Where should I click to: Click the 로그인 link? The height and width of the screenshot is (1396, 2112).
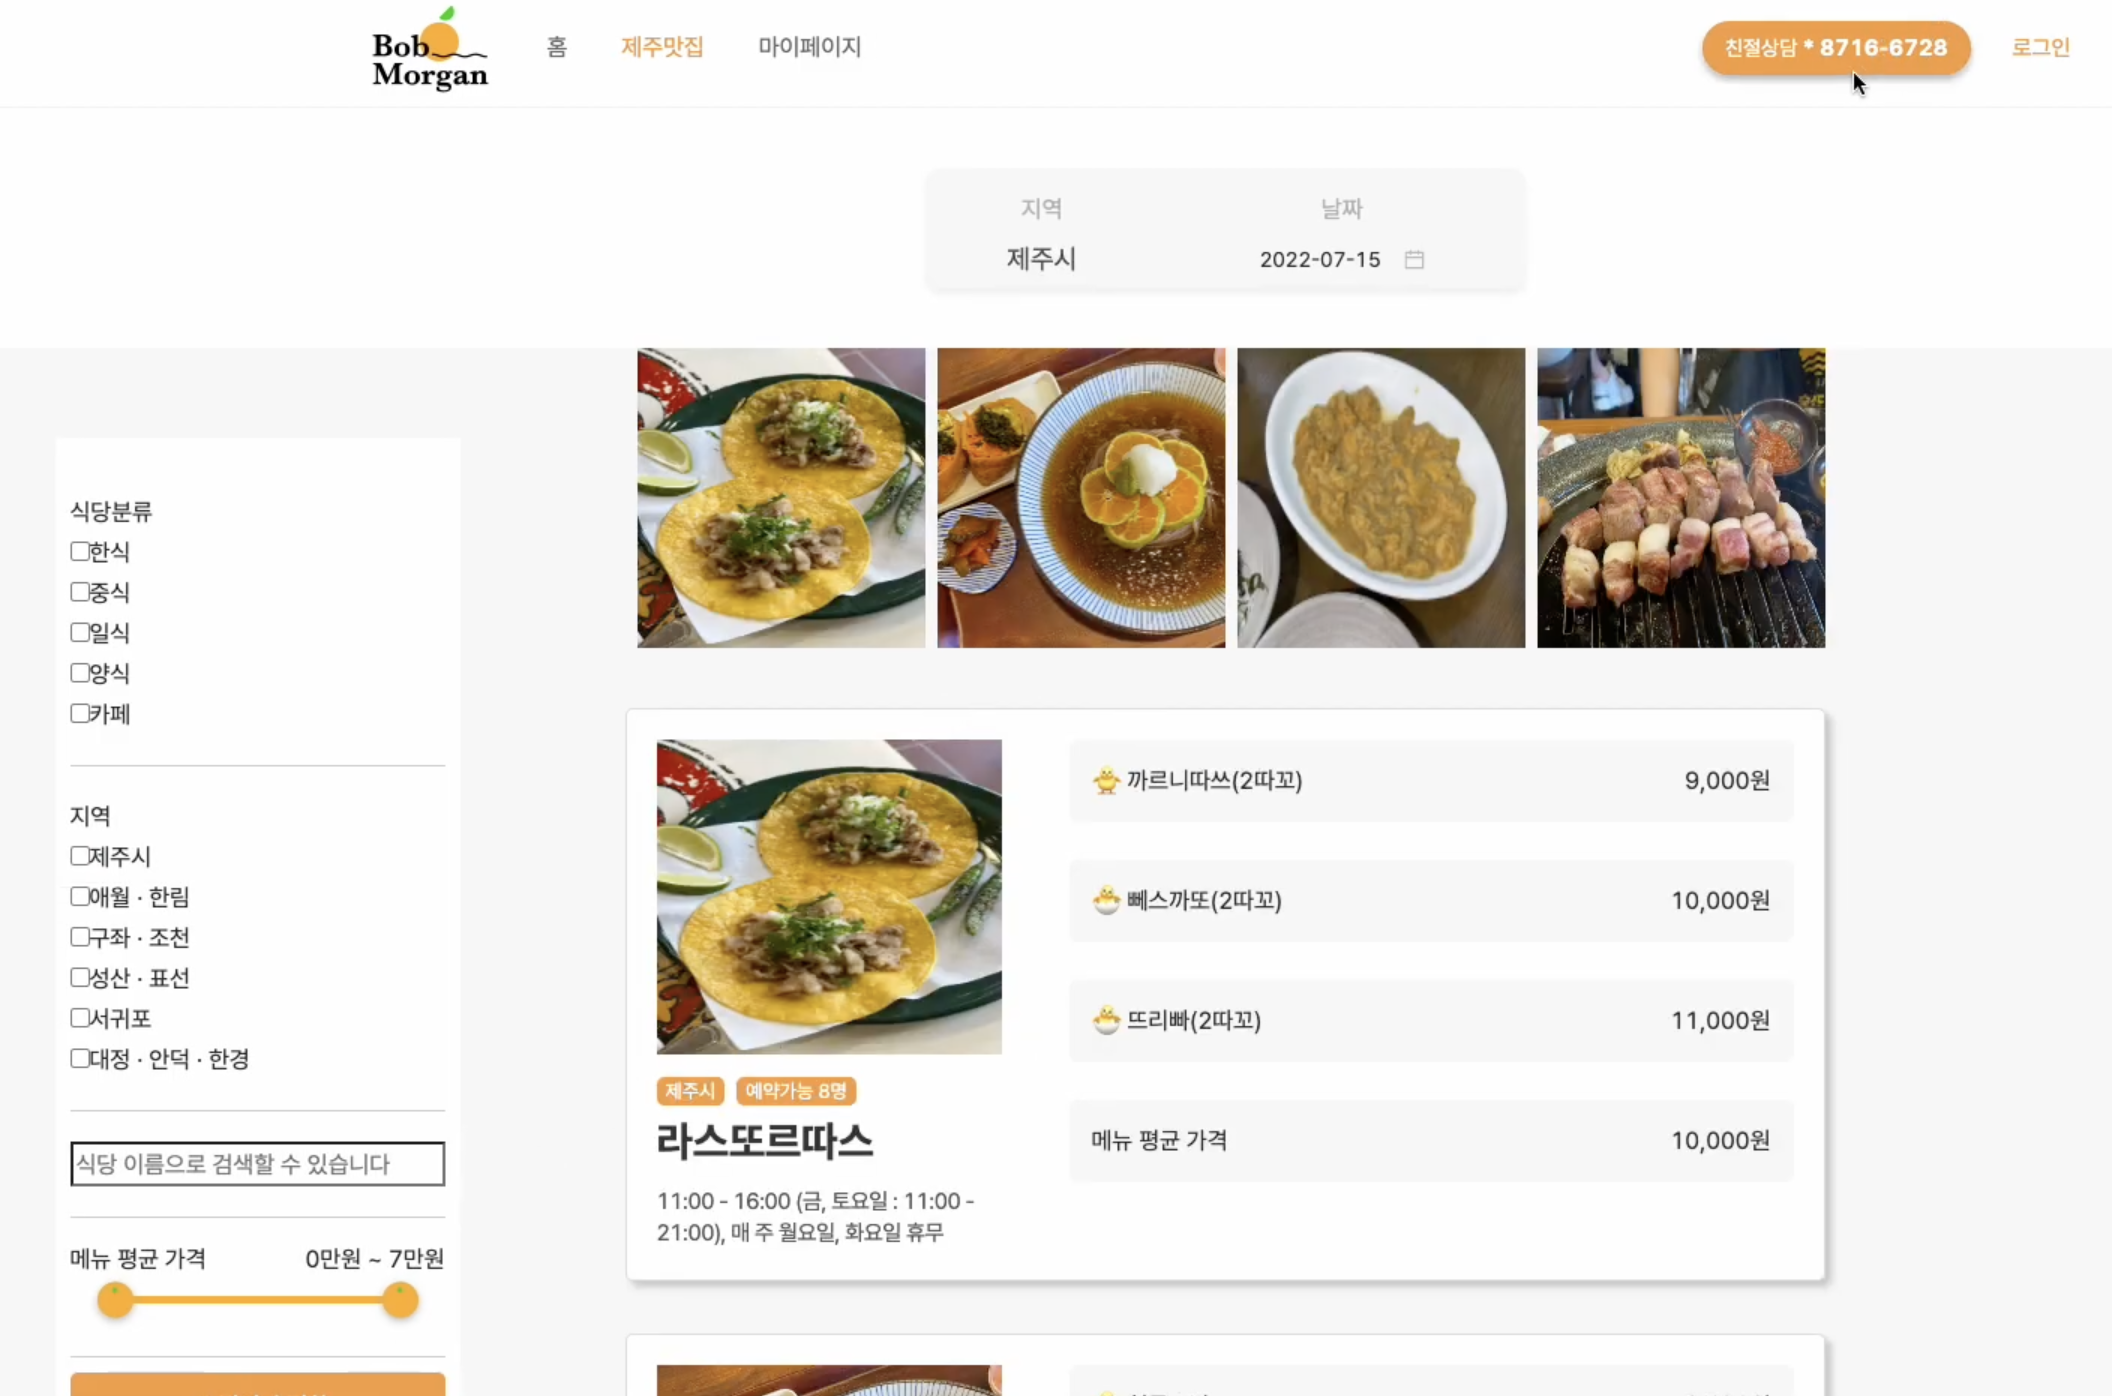[2041, 47]
